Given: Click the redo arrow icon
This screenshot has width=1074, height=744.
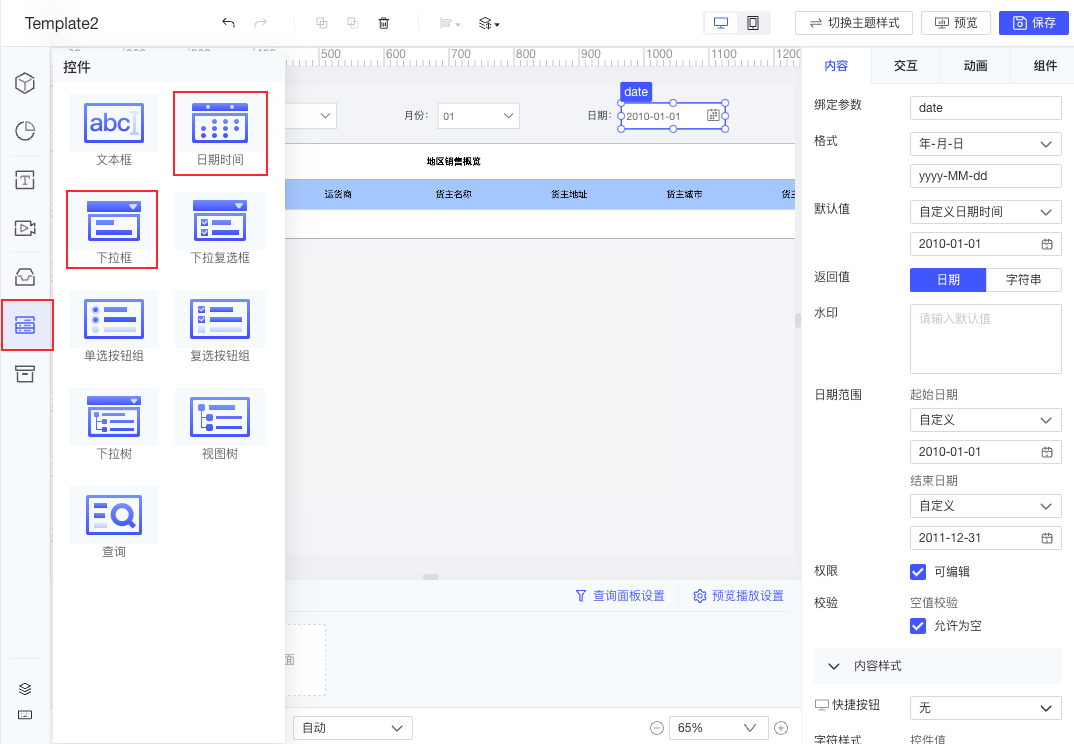Looking at the screenshot, I should 260,23.
